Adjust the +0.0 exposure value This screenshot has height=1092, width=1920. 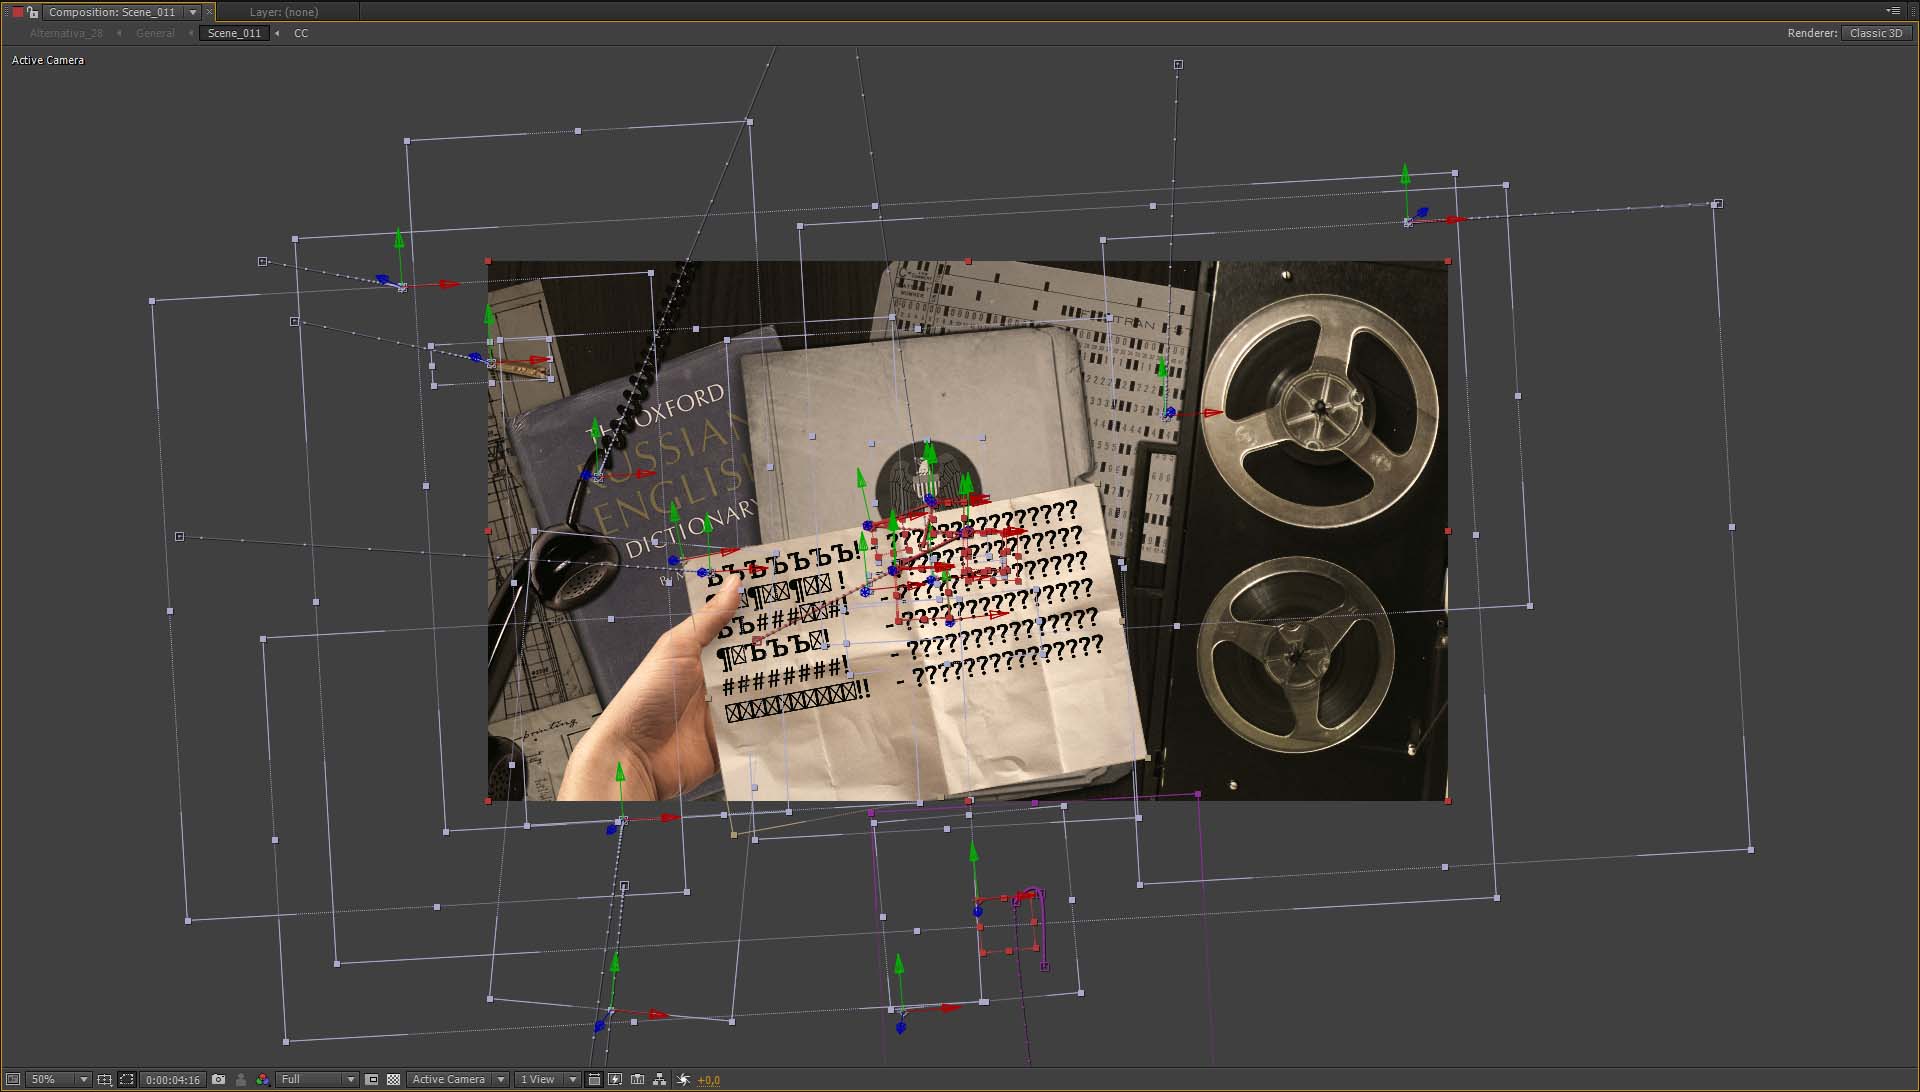pyautogui.click(x=709, y=1079)
